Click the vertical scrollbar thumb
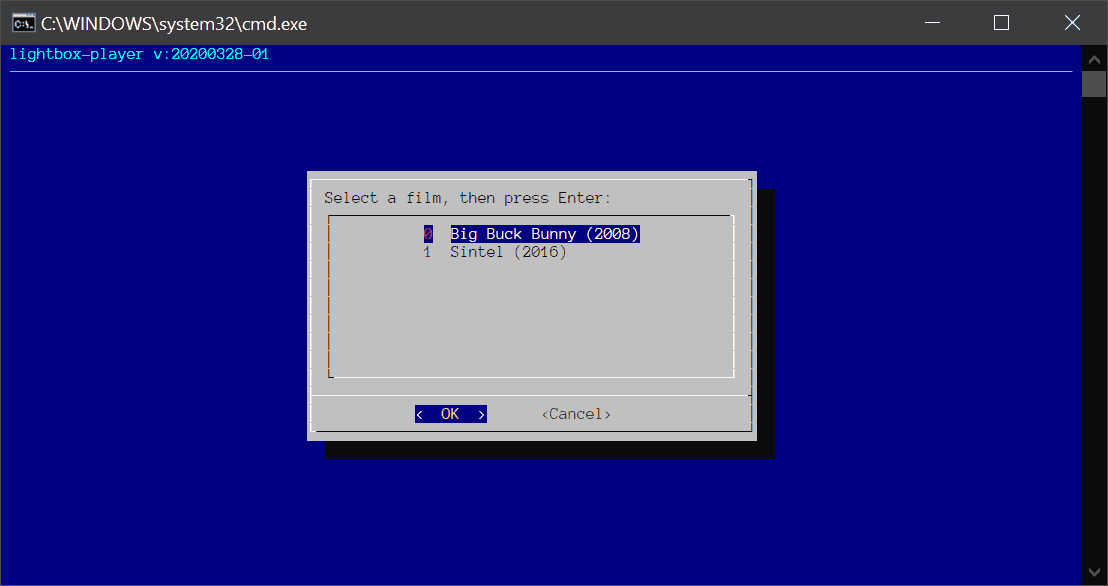The image size is (1108, 586). point(1095,84)
